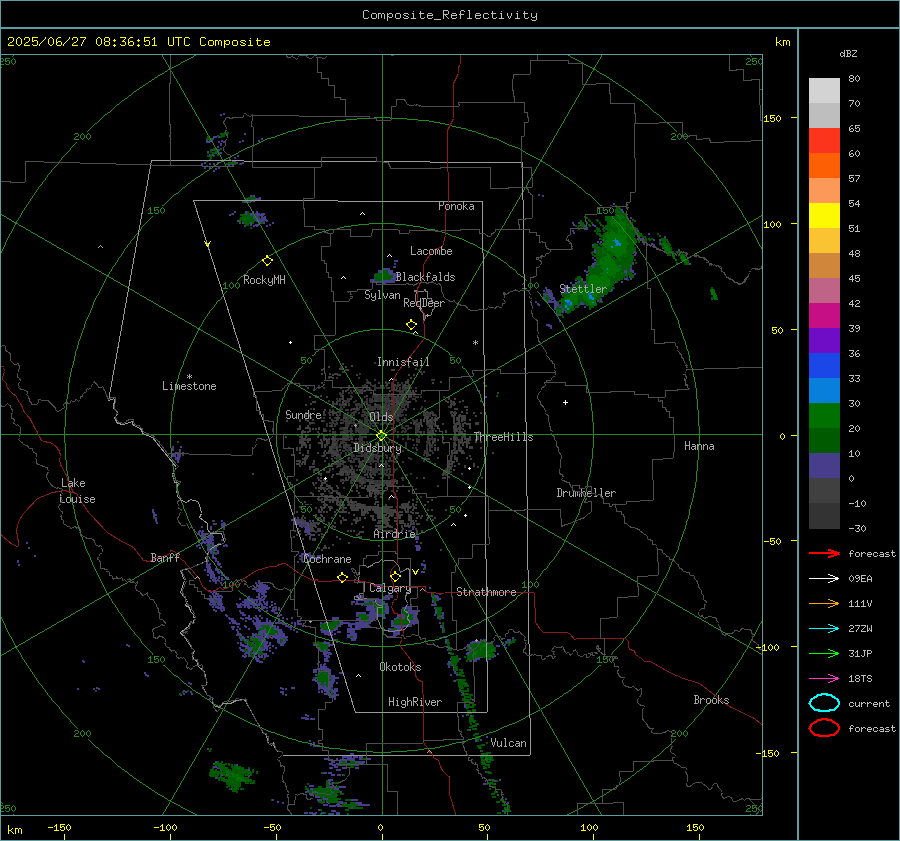Image resolution: width=900 pixels, height=841 pixels.
Task: Click the red forecast arrow legend icon
Action: point(824,553)
